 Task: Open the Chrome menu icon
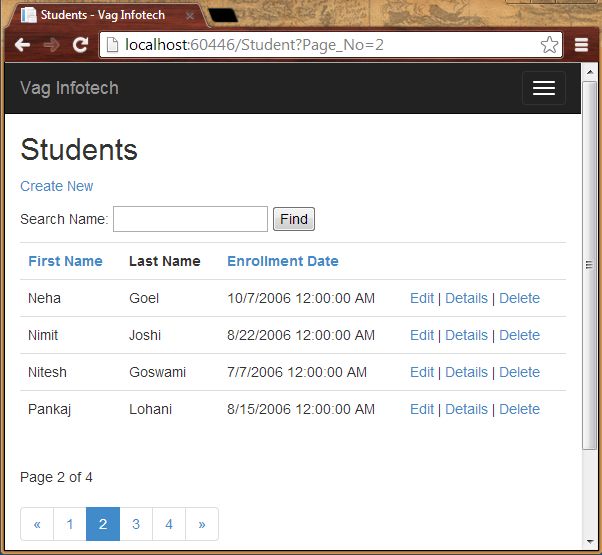[x=581, y=45]
